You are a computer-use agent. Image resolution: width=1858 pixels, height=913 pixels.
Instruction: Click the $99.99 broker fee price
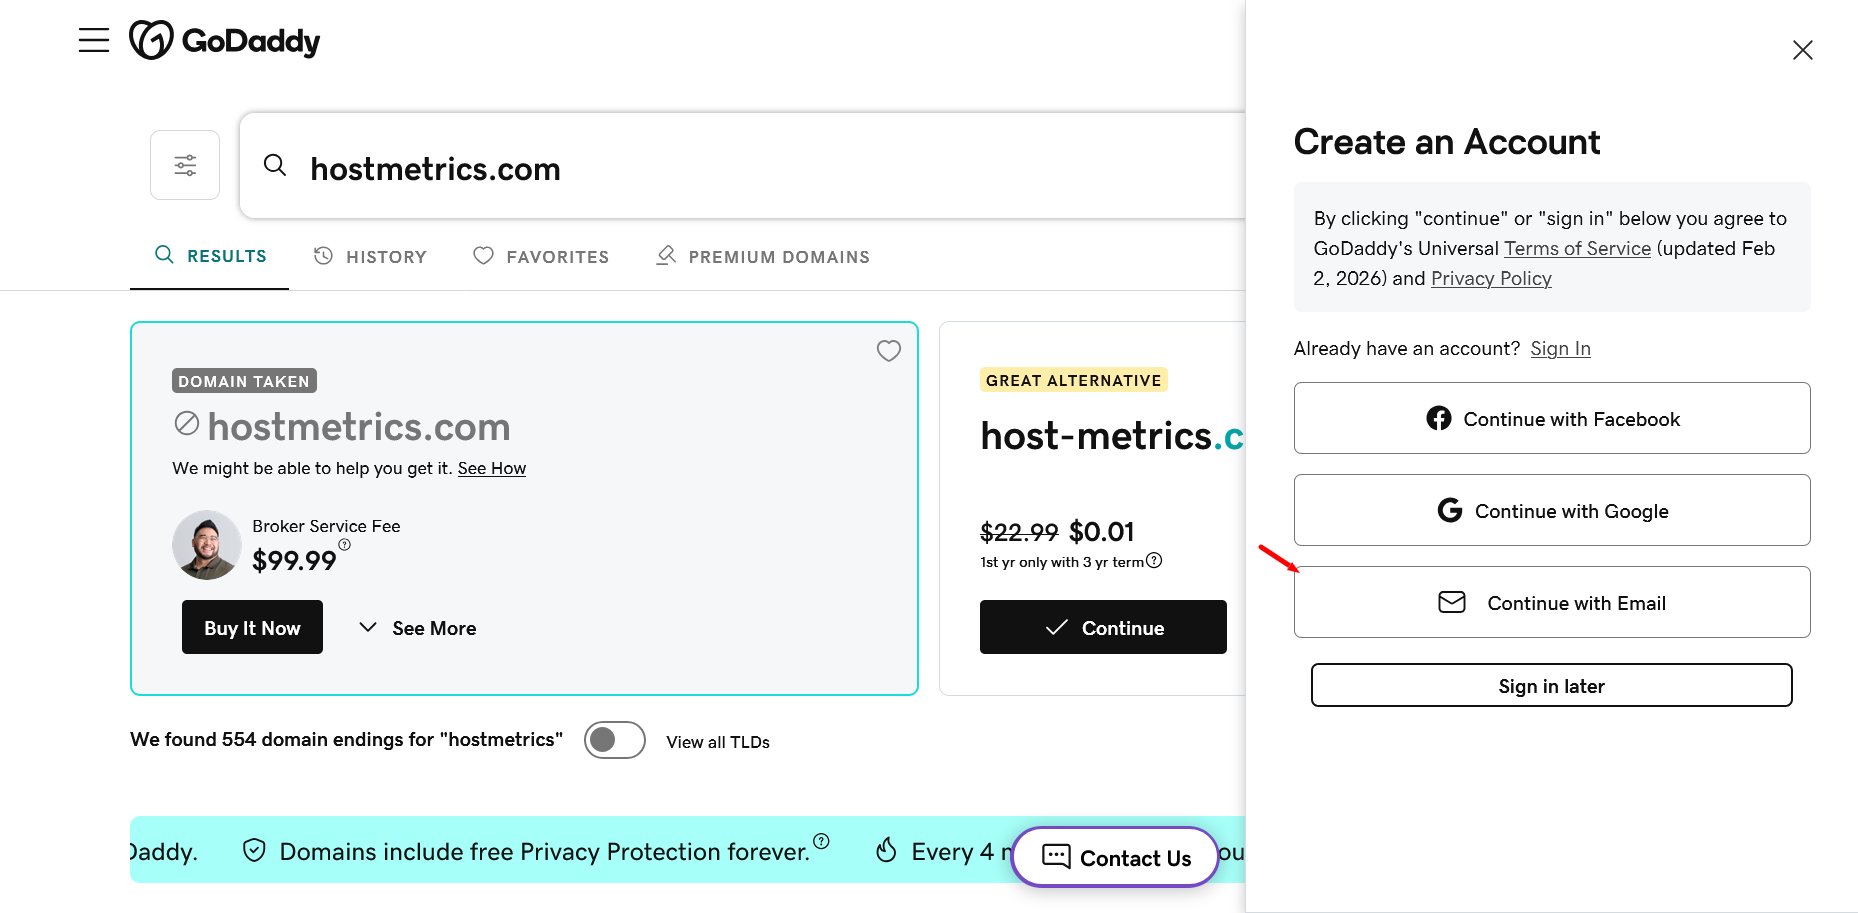[294, 561]
